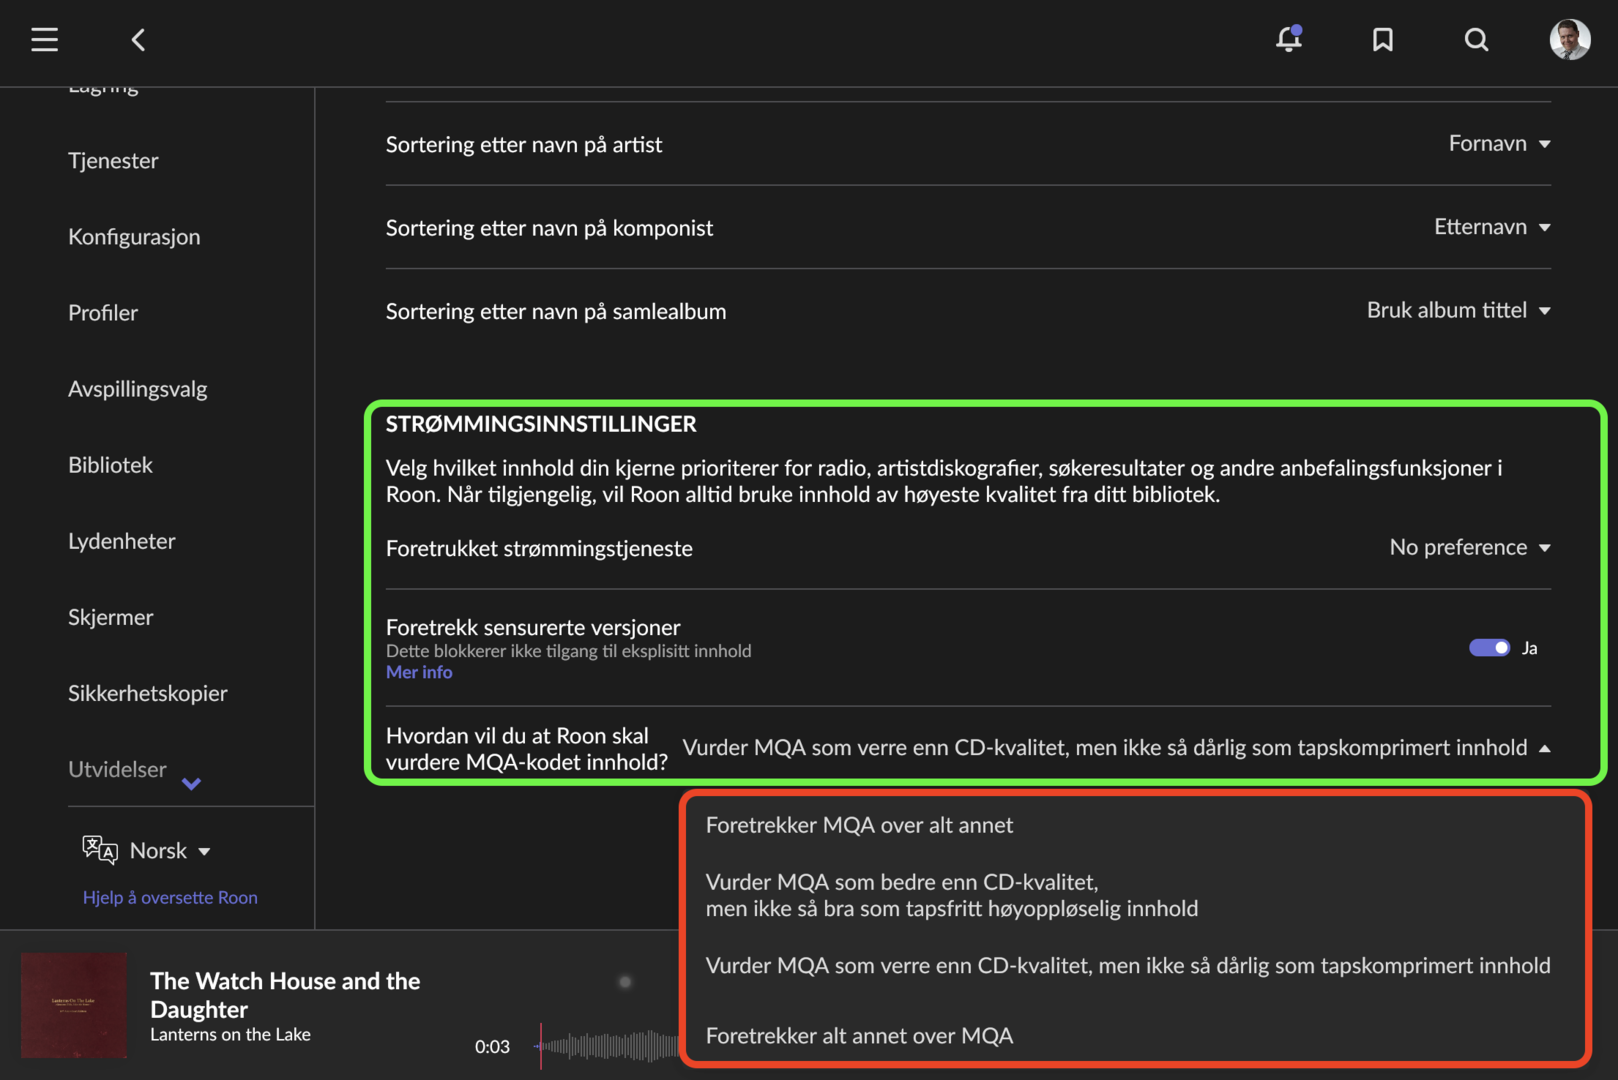Open the Norsk language dropdown
Screen dimensions: 1618x1080
click(x=170, y=850)
